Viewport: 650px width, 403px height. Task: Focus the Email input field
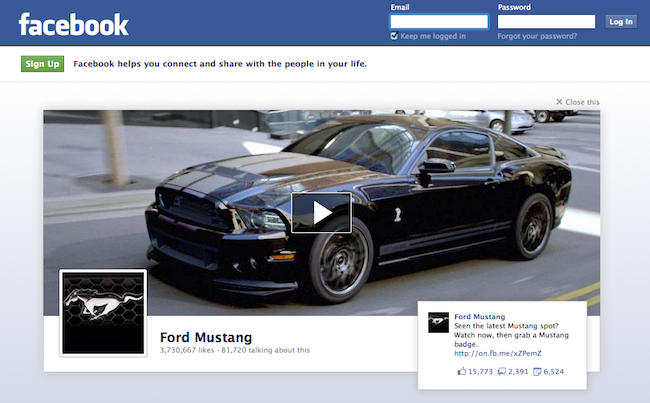pyautogui.click(x=439, y=21)
